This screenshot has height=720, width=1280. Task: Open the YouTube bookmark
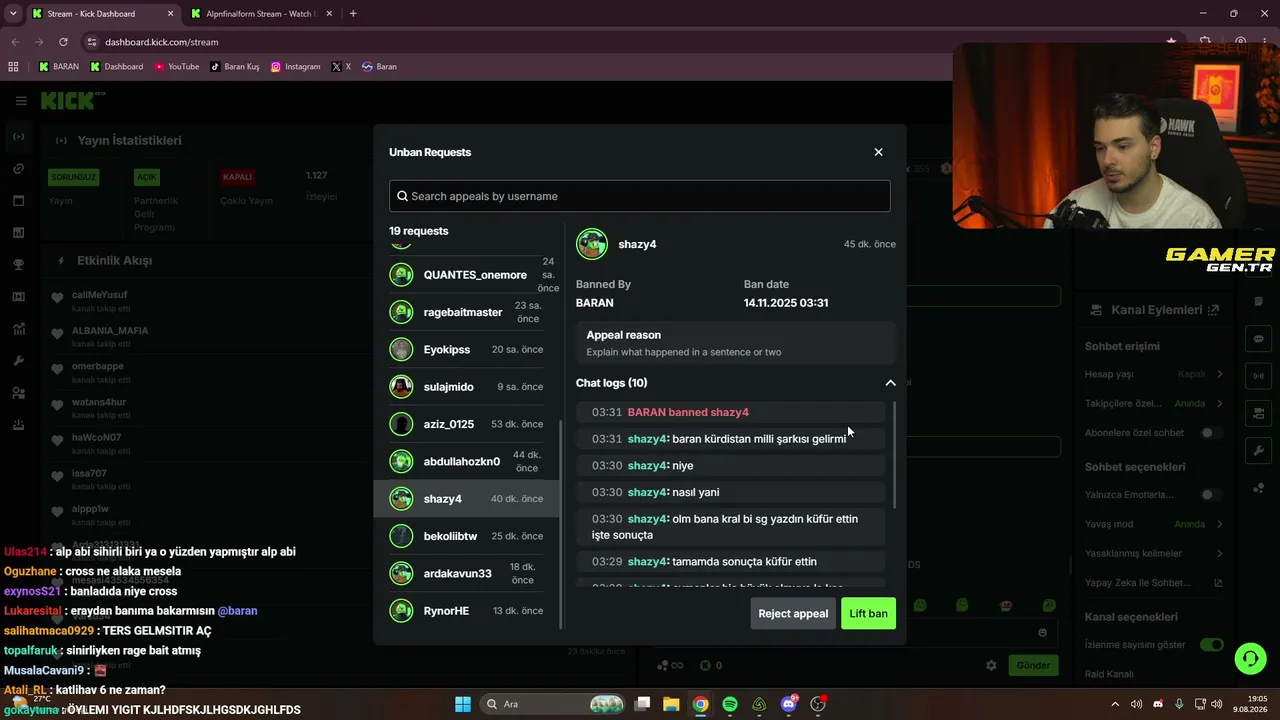click(177, 67)
